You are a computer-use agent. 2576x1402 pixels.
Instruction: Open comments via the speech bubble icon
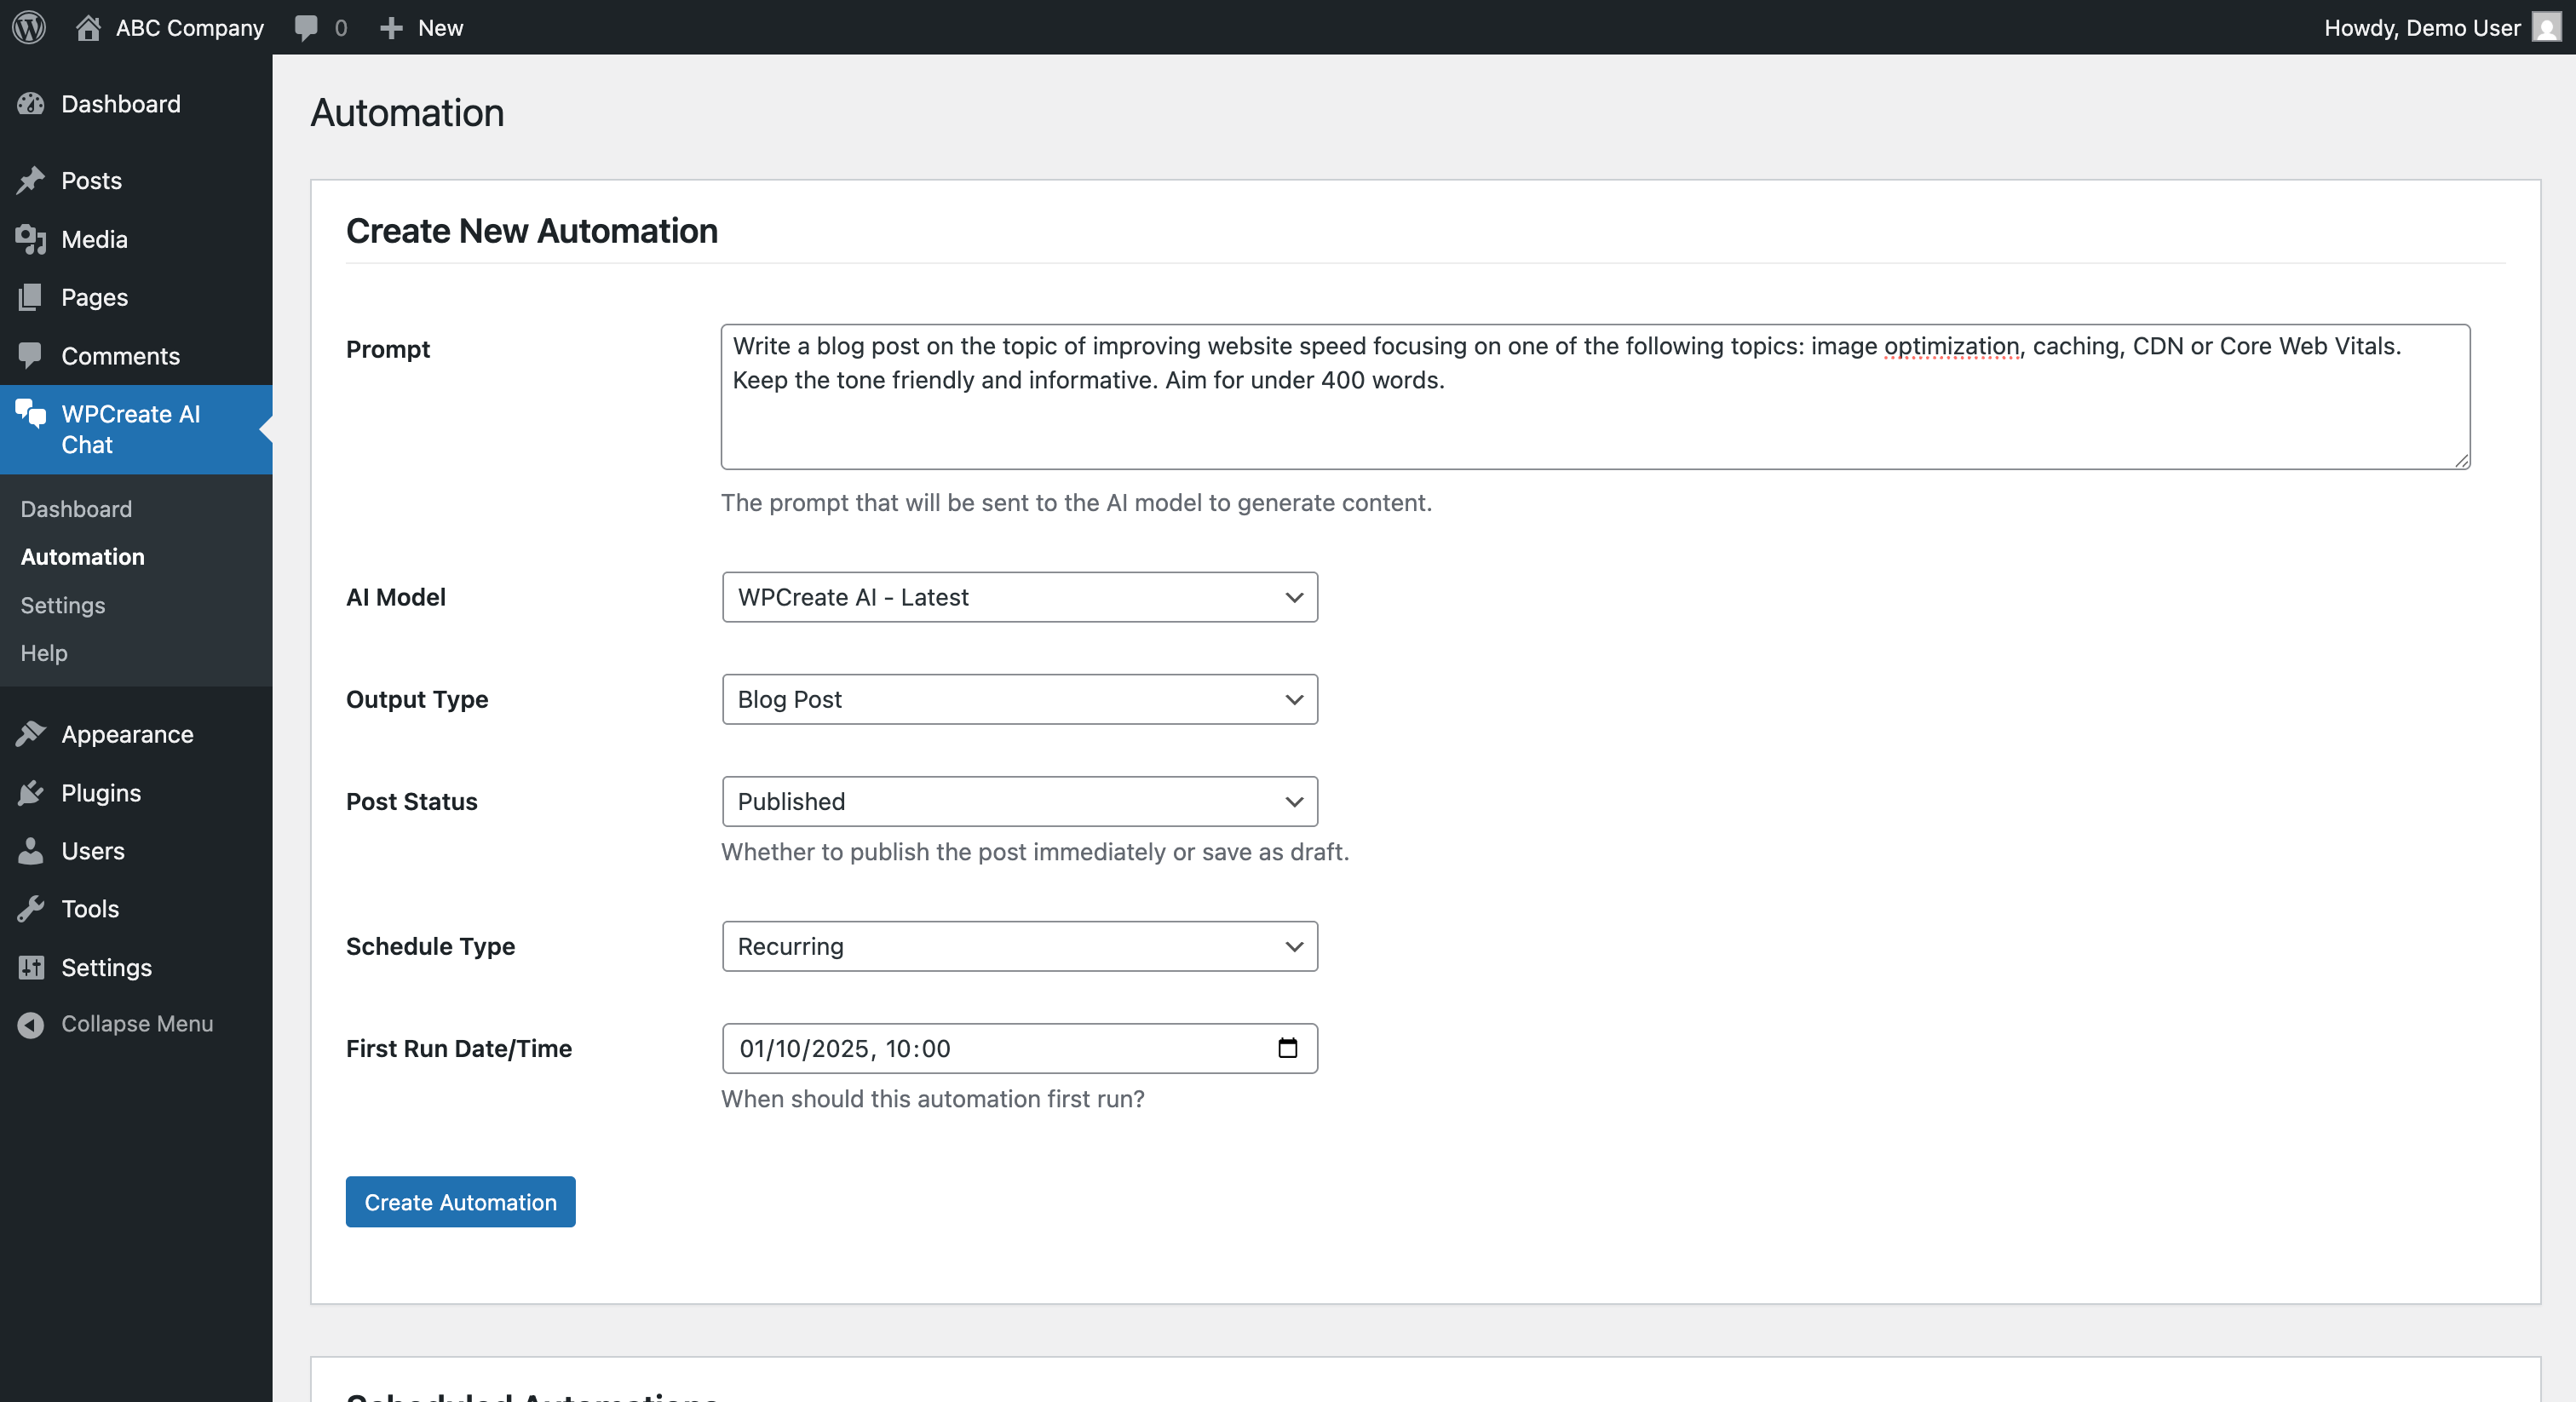[x=307, y=27]
